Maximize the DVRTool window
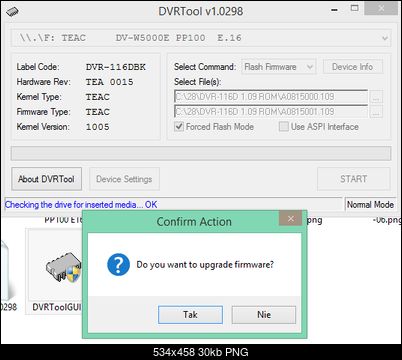This screenshot has width=402, height=360. pos(355,8)
